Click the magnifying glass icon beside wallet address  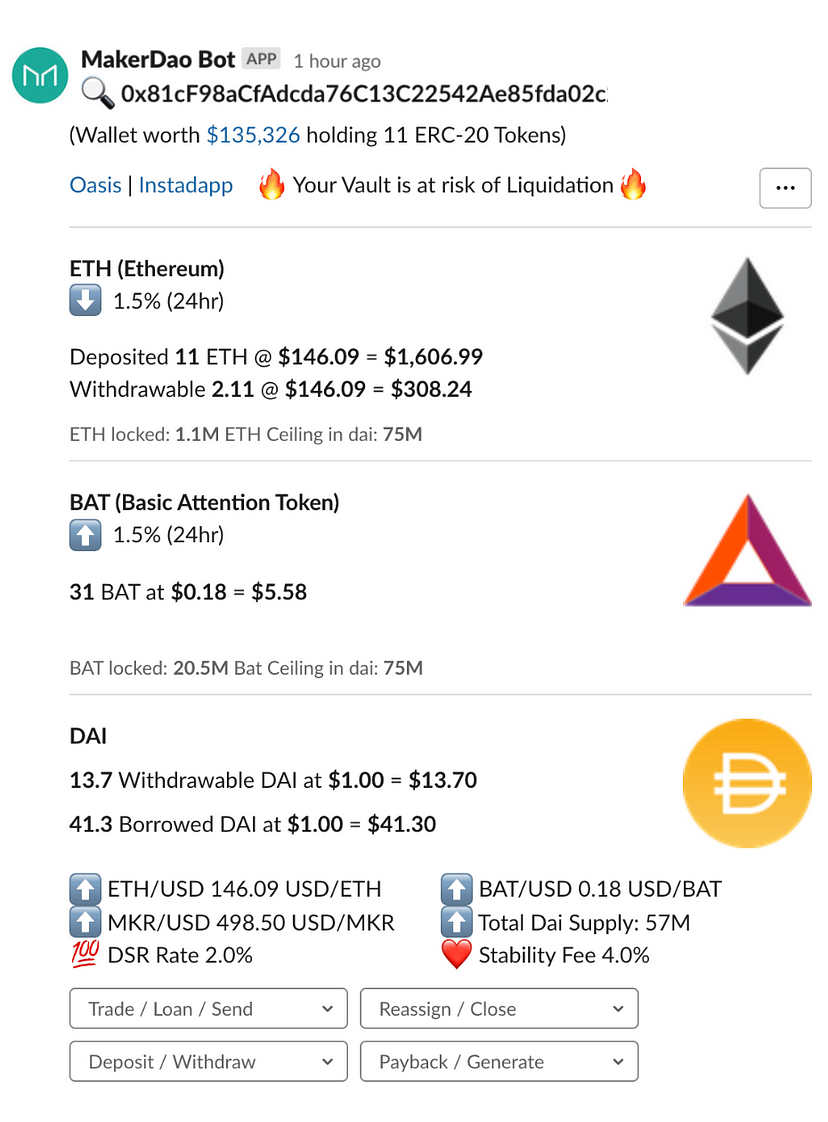click(97, 94)
